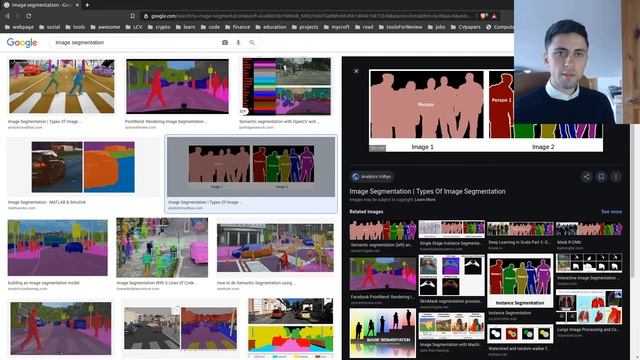
Task: Open the crosswalk pedestrians segmentation thumbnail
Action: pyautogui.click(x=62, y=87)
